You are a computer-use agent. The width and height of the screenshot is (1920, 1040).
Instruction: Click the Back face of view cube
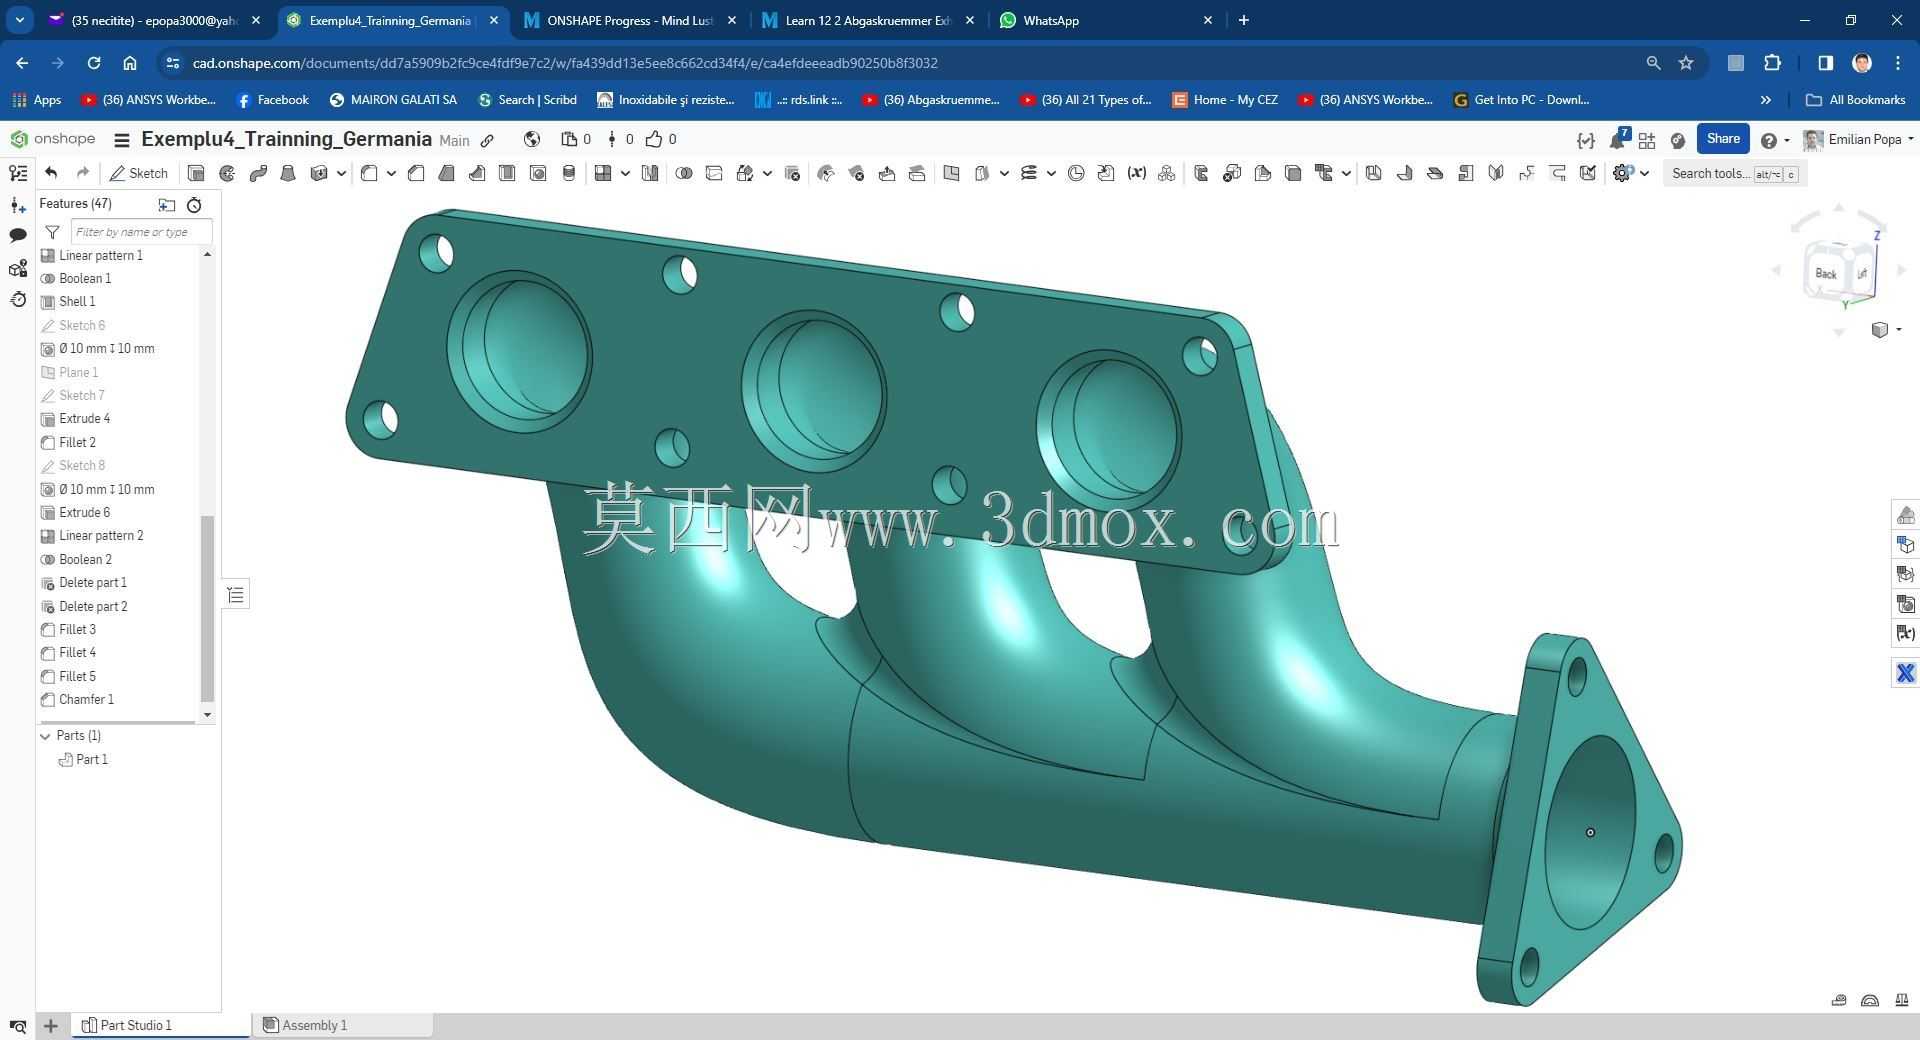click(1826, 274)
